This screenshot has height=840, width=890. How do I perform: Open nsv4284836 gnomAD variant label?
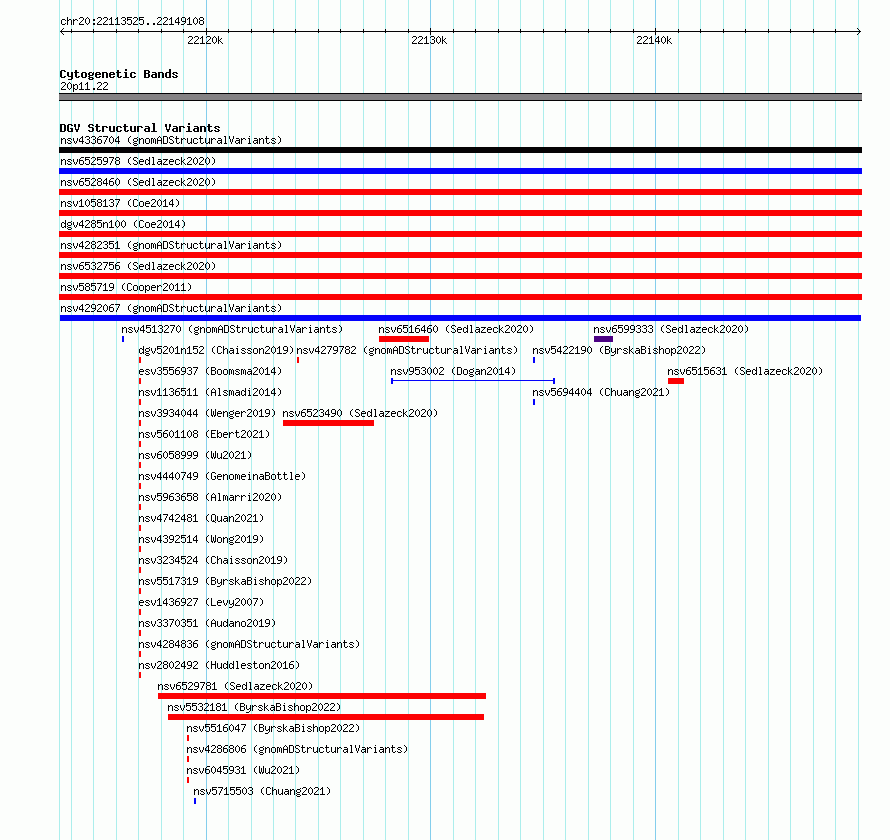click(249, 644)
